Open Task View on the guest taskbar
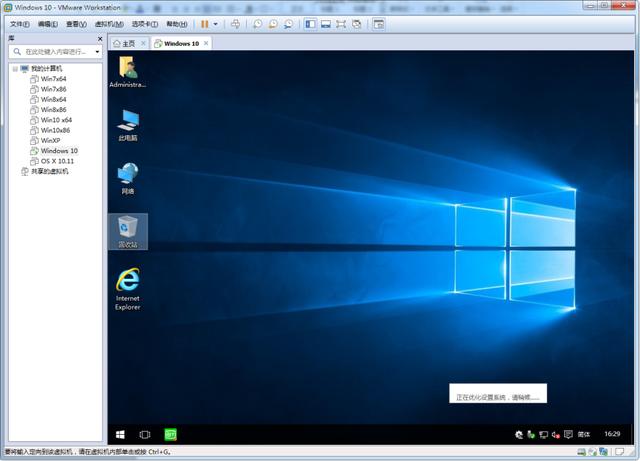640x461 pixels. [145, 434]
